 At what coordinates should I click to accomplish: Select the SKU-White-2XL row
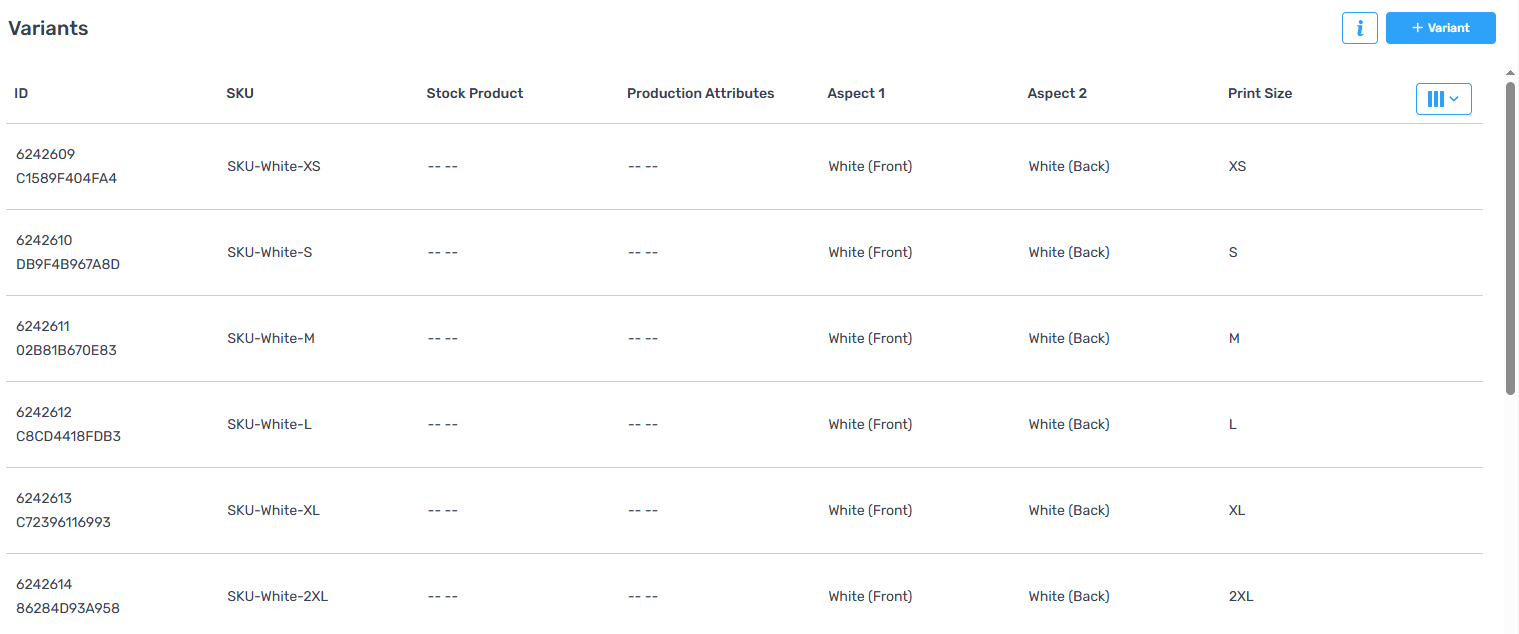(277, 596)
